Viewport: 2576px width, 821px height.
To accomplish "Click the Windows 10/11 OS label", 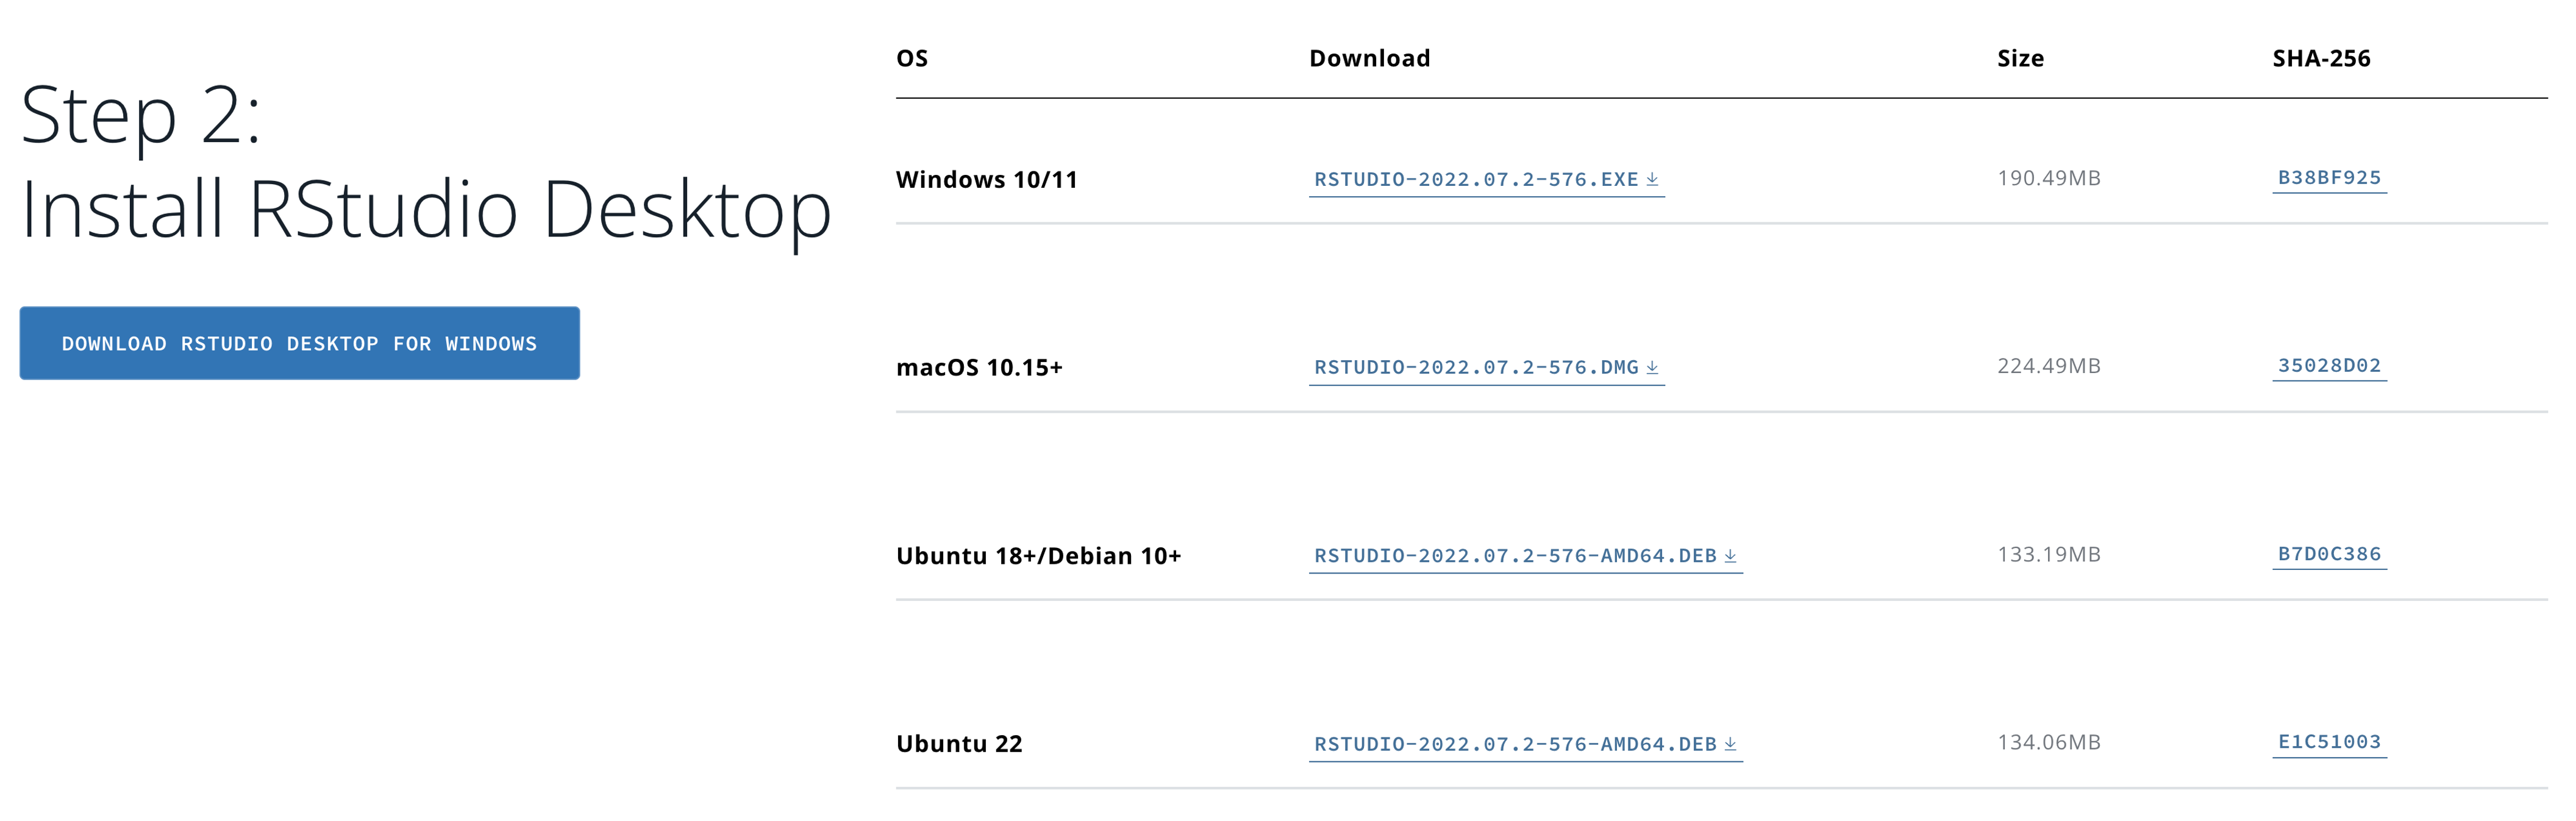I will click(x=987, y=180).
